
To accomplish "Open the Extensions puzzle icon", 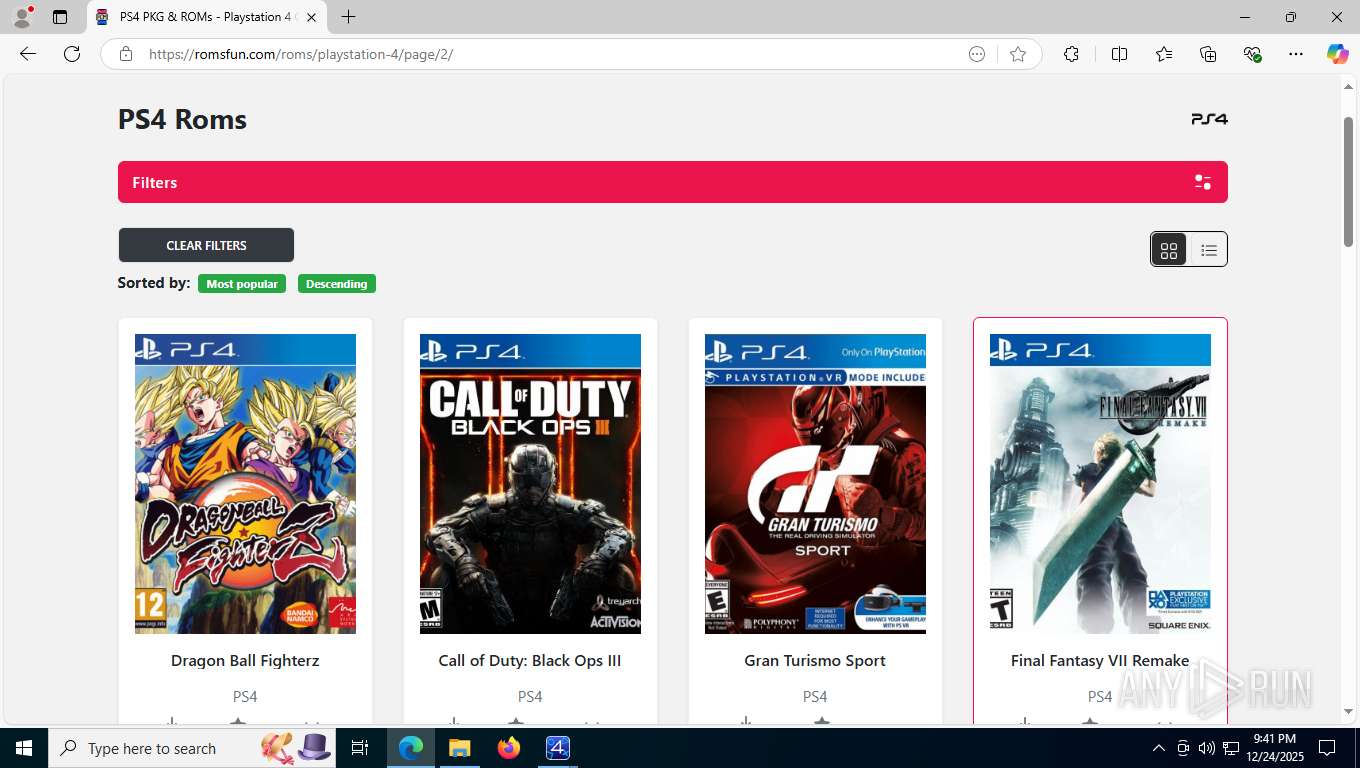I will coord(1071,54).
